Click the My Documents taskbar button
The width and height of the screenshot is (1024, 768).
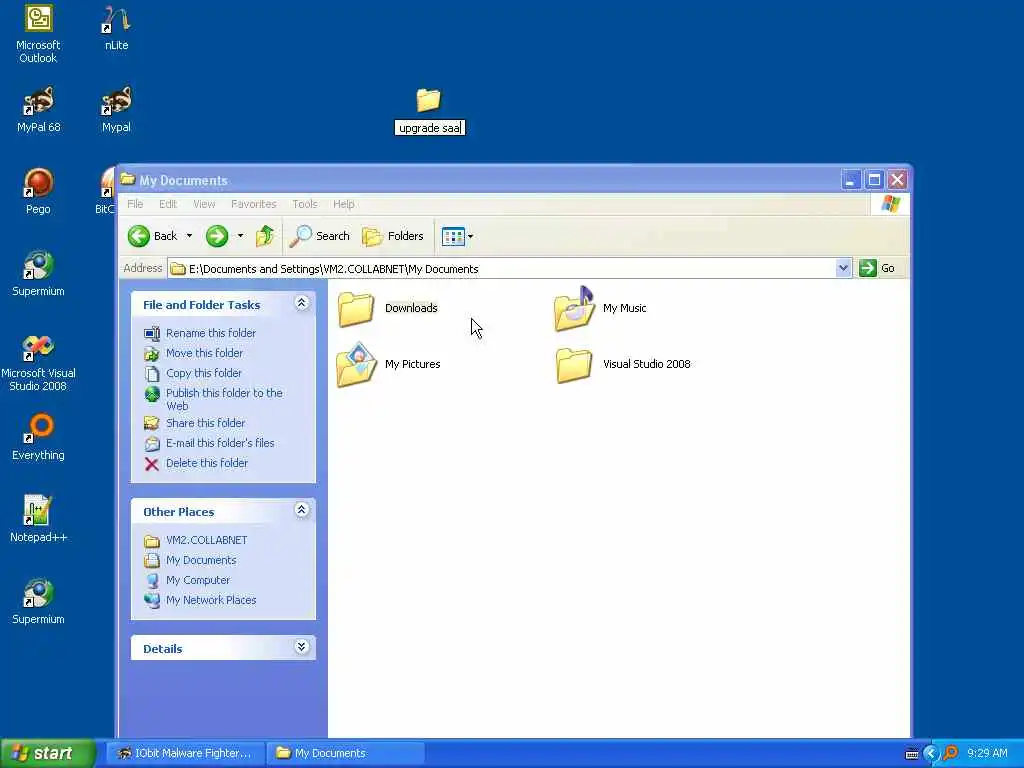345,753
